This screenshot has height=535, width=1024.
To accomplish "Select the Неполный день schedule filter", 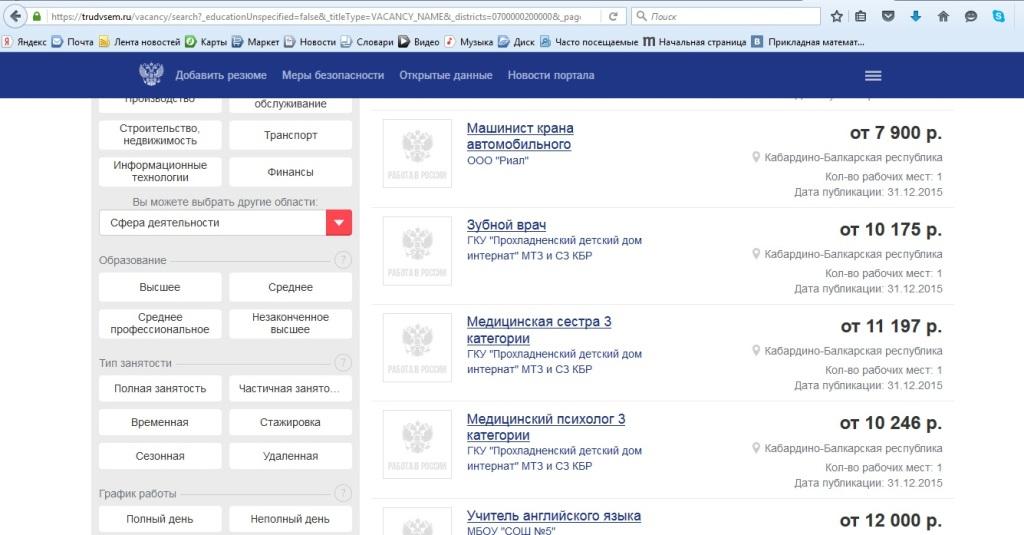I will (x=291, y=519).
